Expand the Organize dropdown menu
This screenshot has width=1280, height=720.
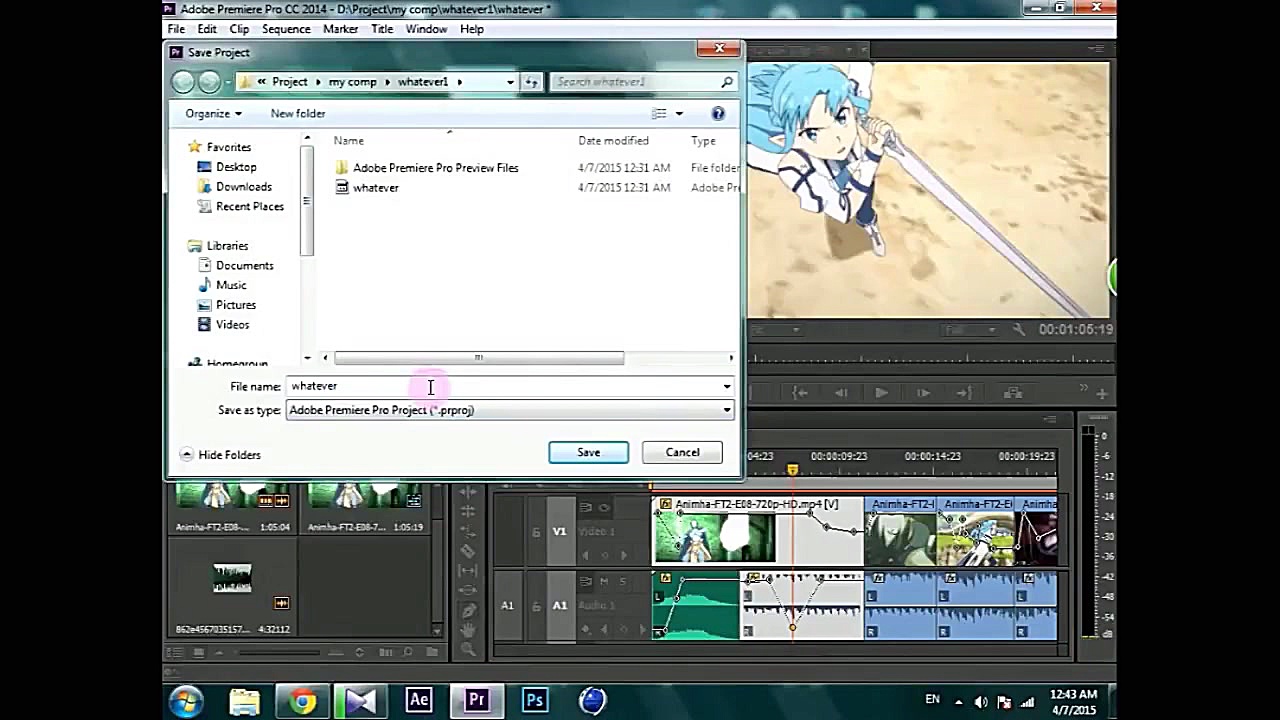coord(213,114)
